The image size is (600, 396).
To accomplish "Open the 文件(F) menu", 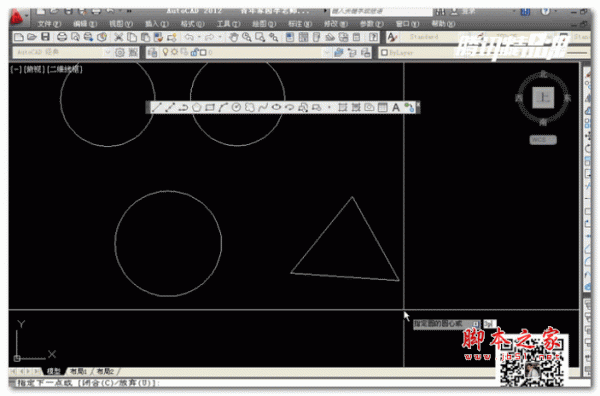I will point(49,24).
